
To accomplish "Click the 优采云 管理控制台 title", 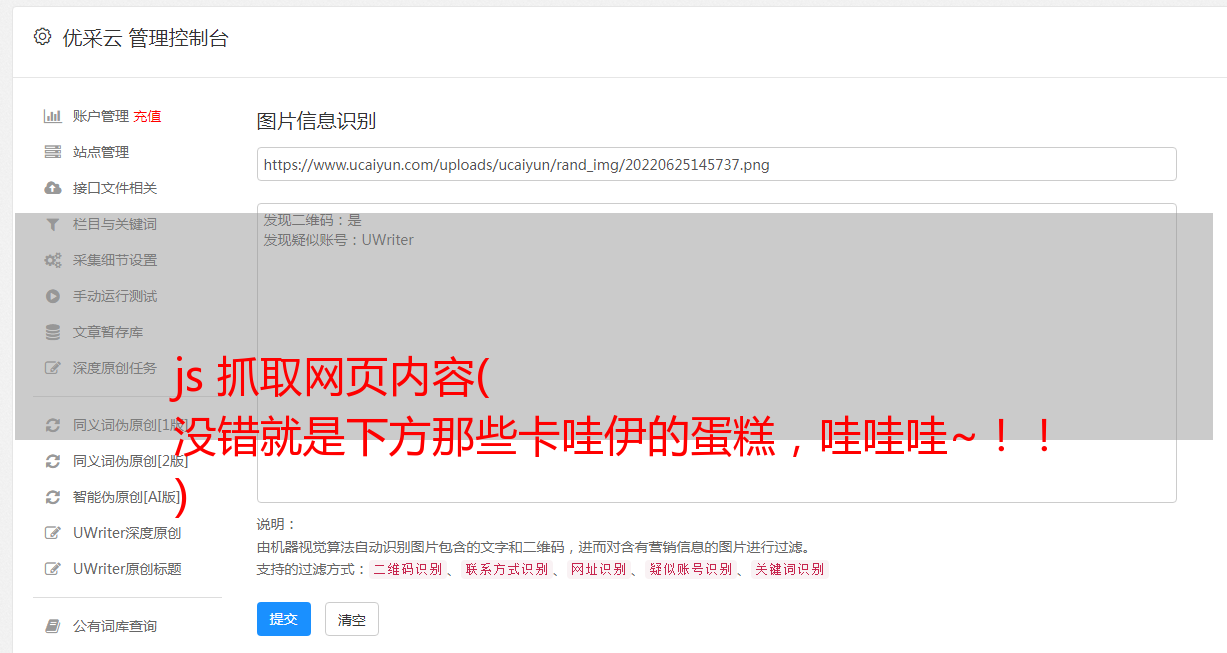I will tap(145, 38).
